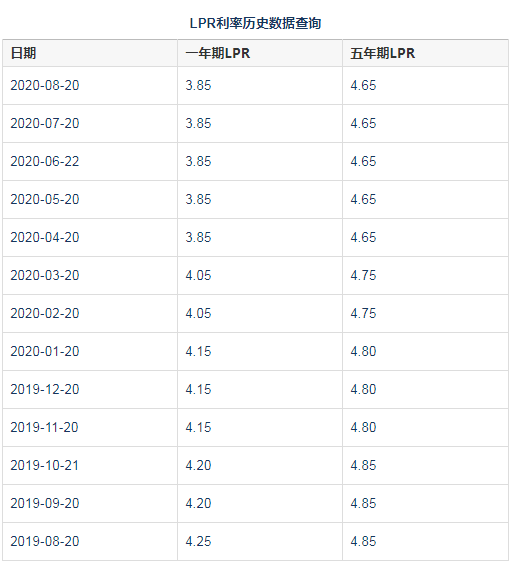
Task: Click five-year LPR 4.80 for 2019-12-20
Action: pos(363,389)
